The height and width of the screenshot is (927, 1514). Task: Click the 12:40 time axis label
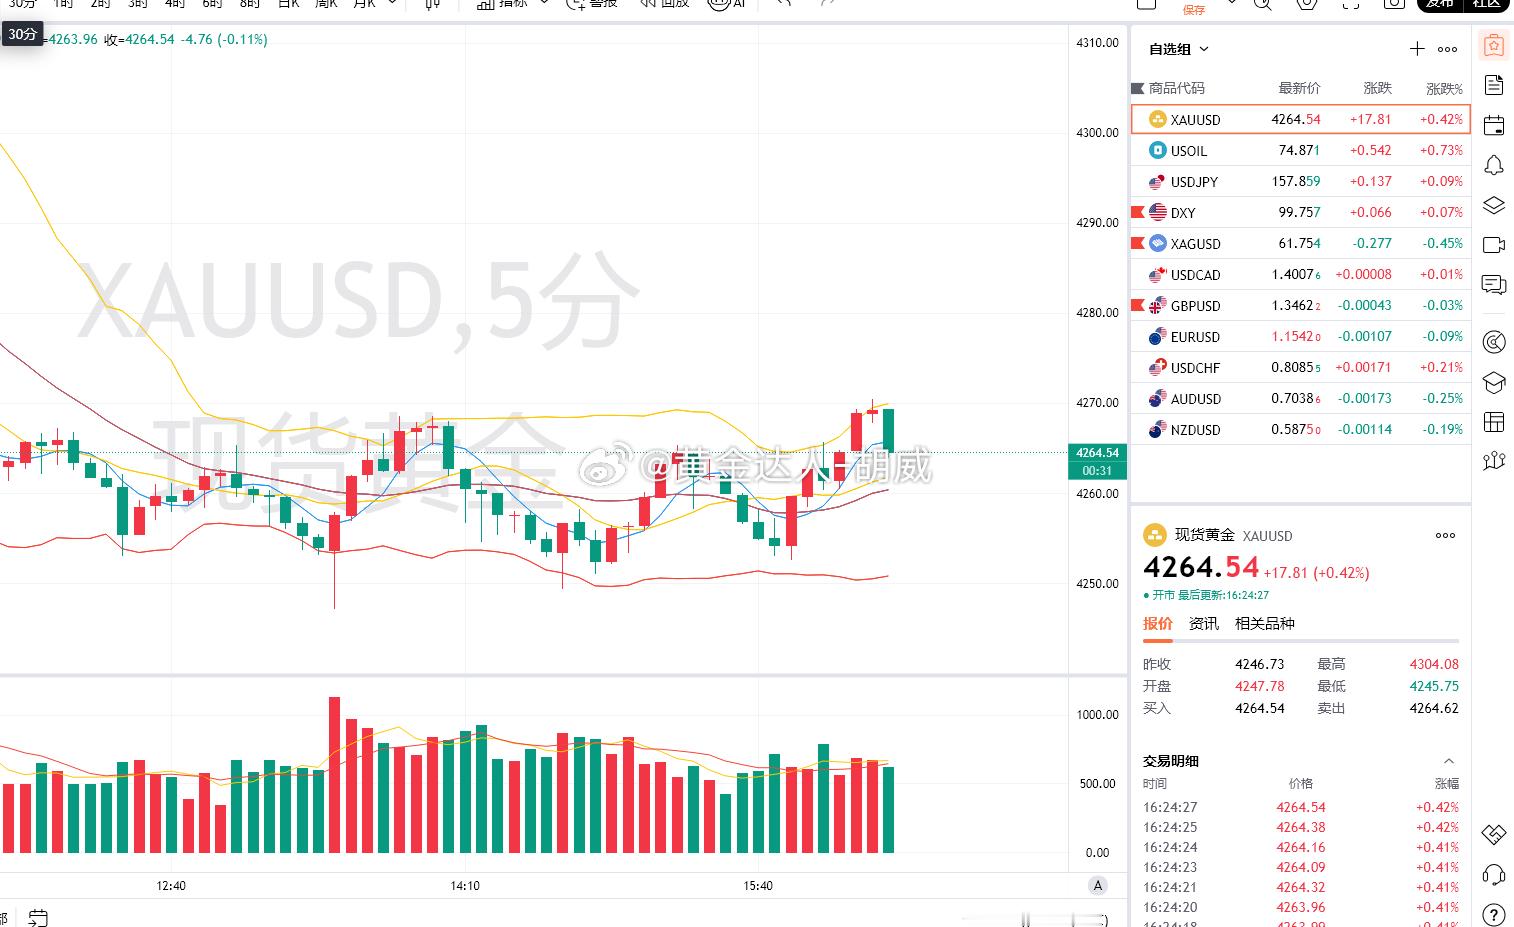[171, 886]
